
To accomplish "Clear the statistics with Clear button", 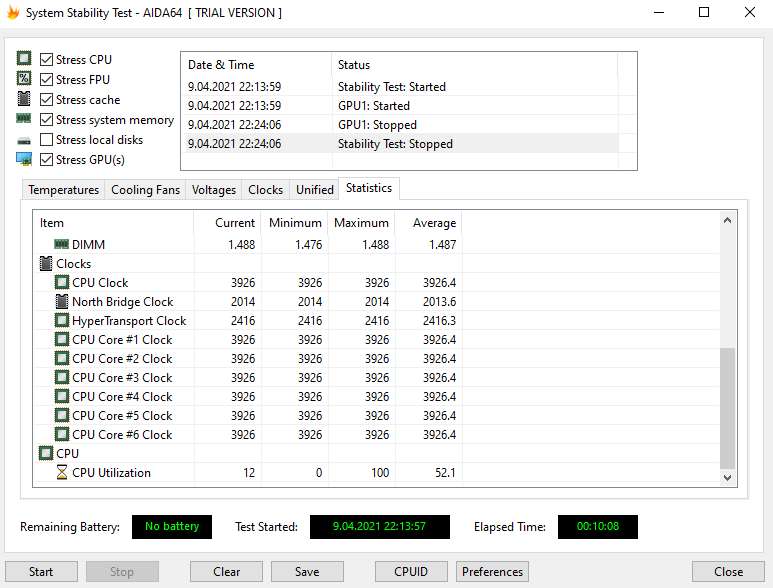I will click(x=227, y=571).
